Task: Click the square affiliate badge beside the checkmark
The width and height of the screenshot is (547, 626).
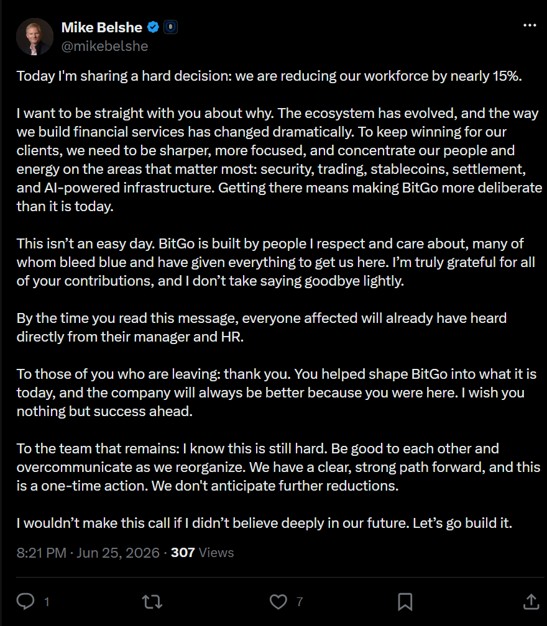Action: click(170, 27)
